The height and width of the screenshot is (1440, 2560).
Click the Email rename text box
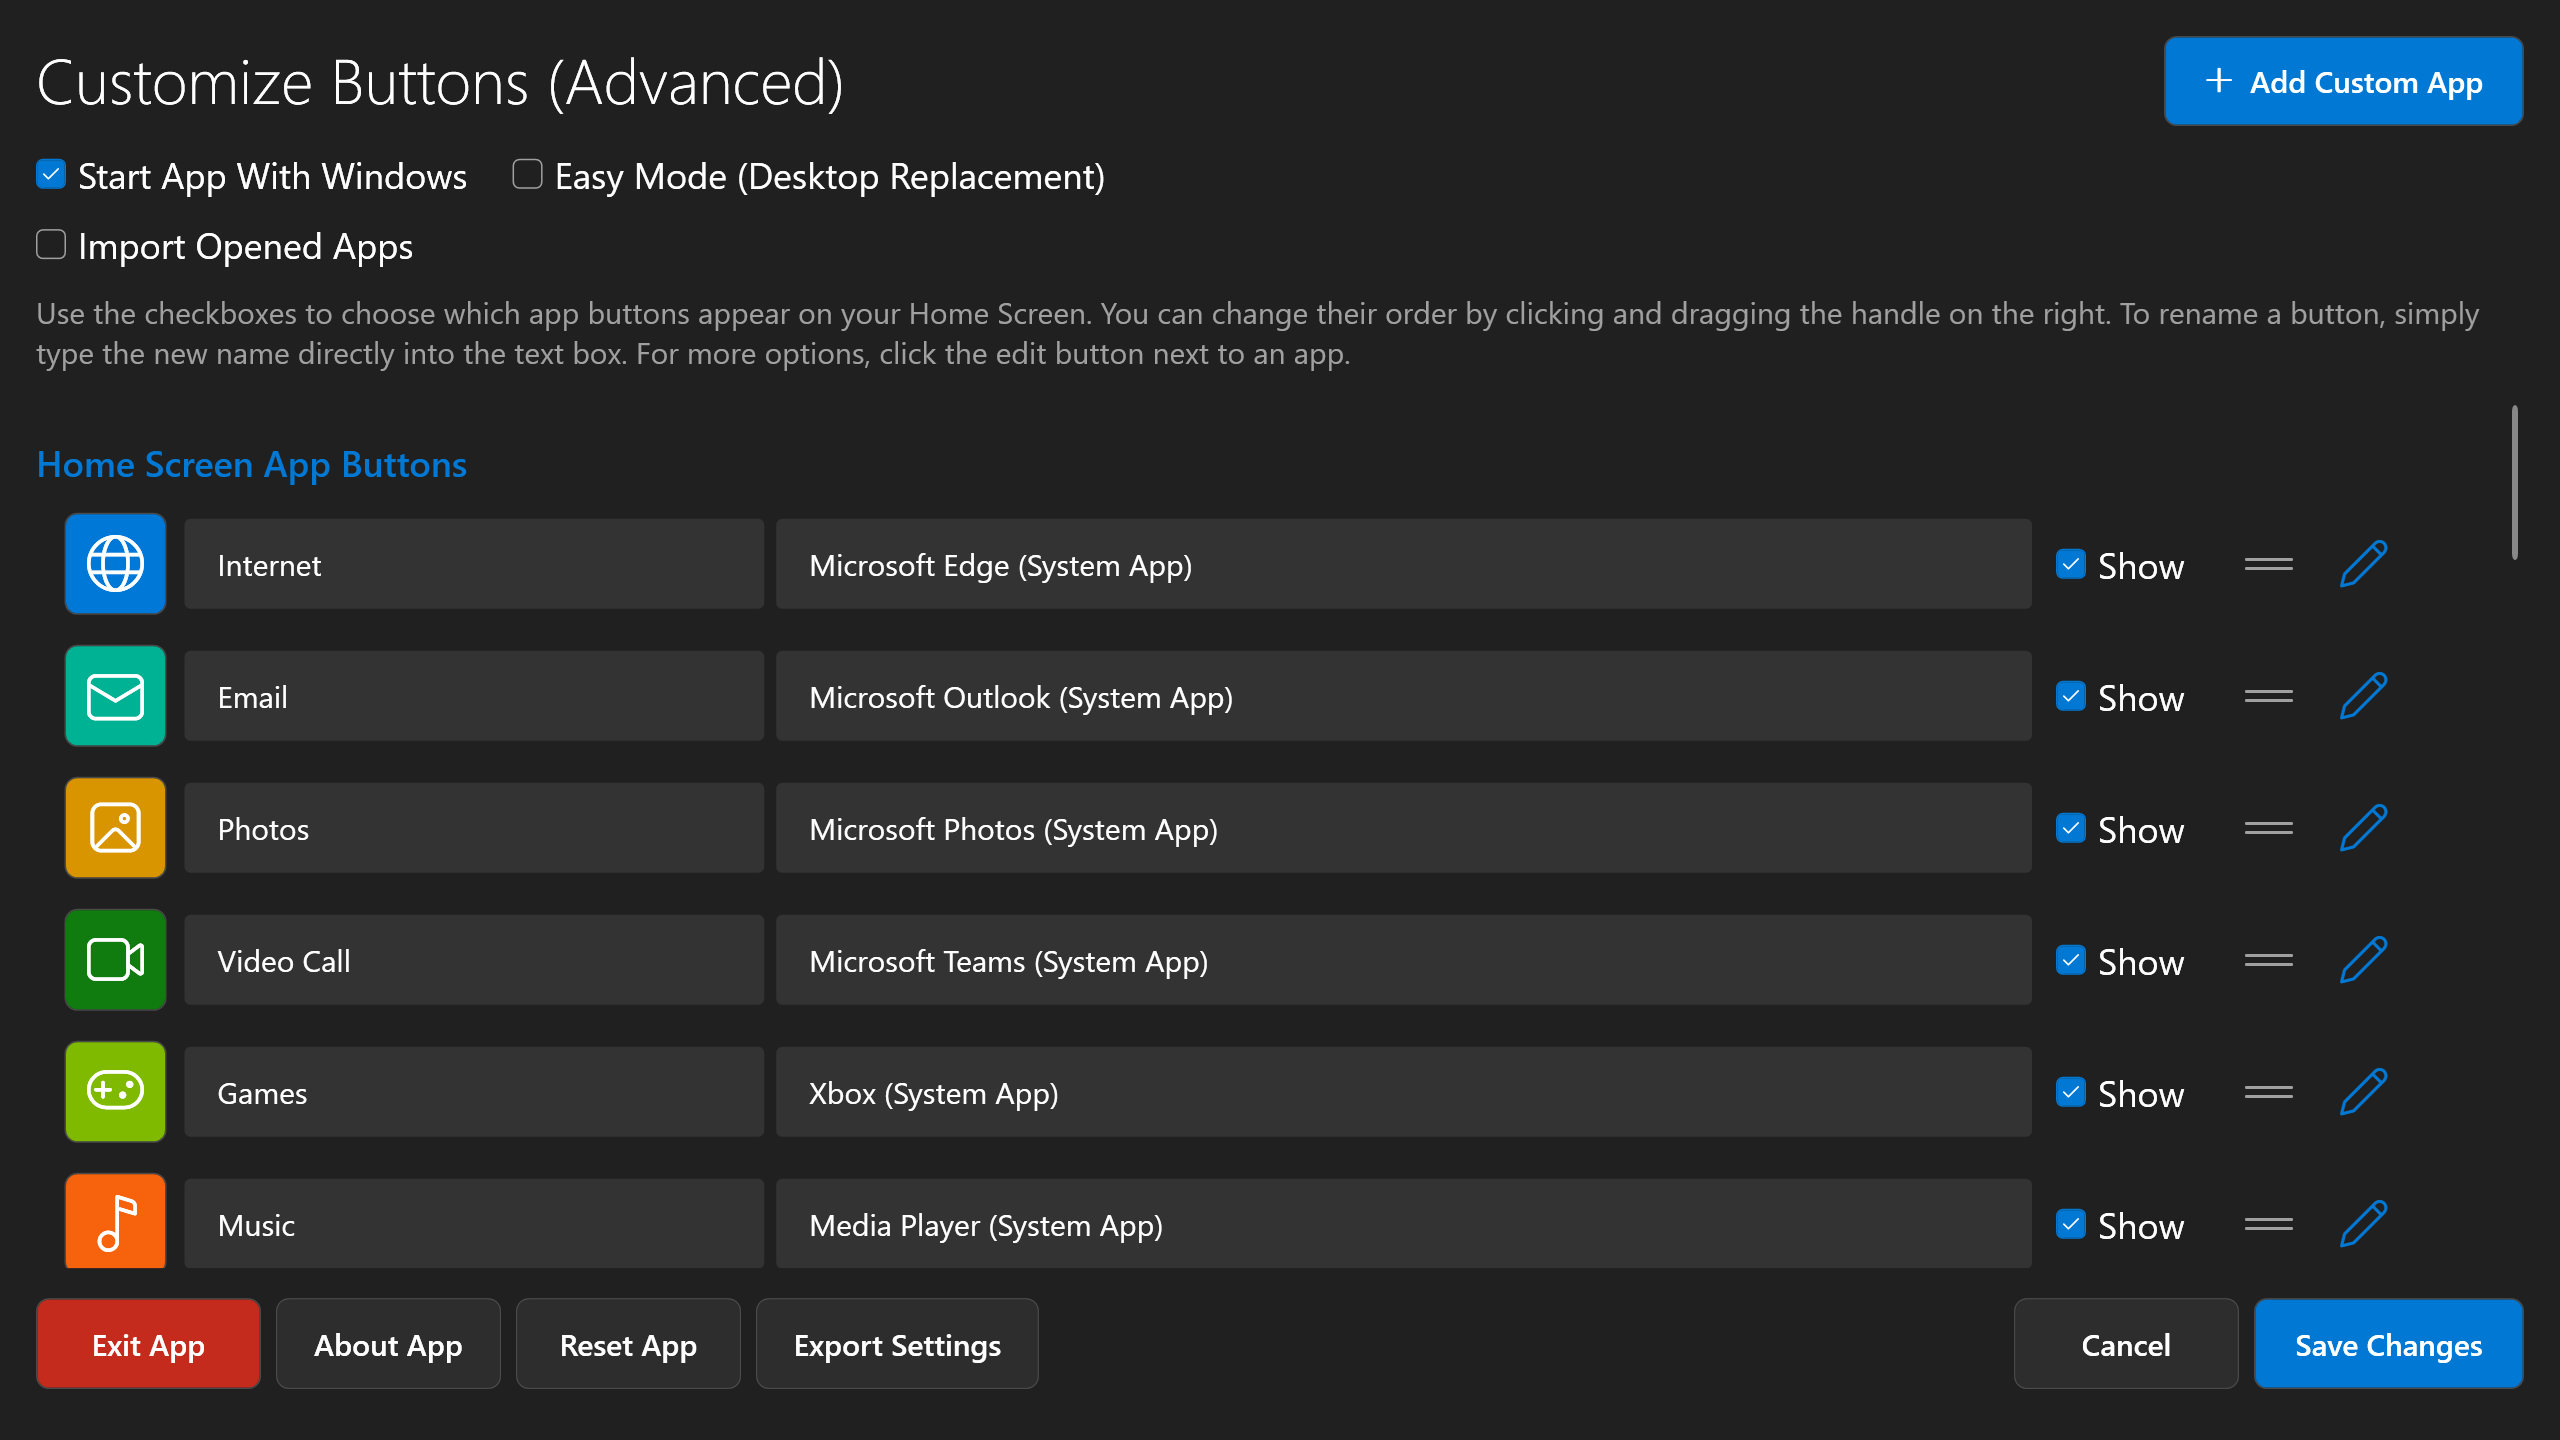(x=473, y=696)
